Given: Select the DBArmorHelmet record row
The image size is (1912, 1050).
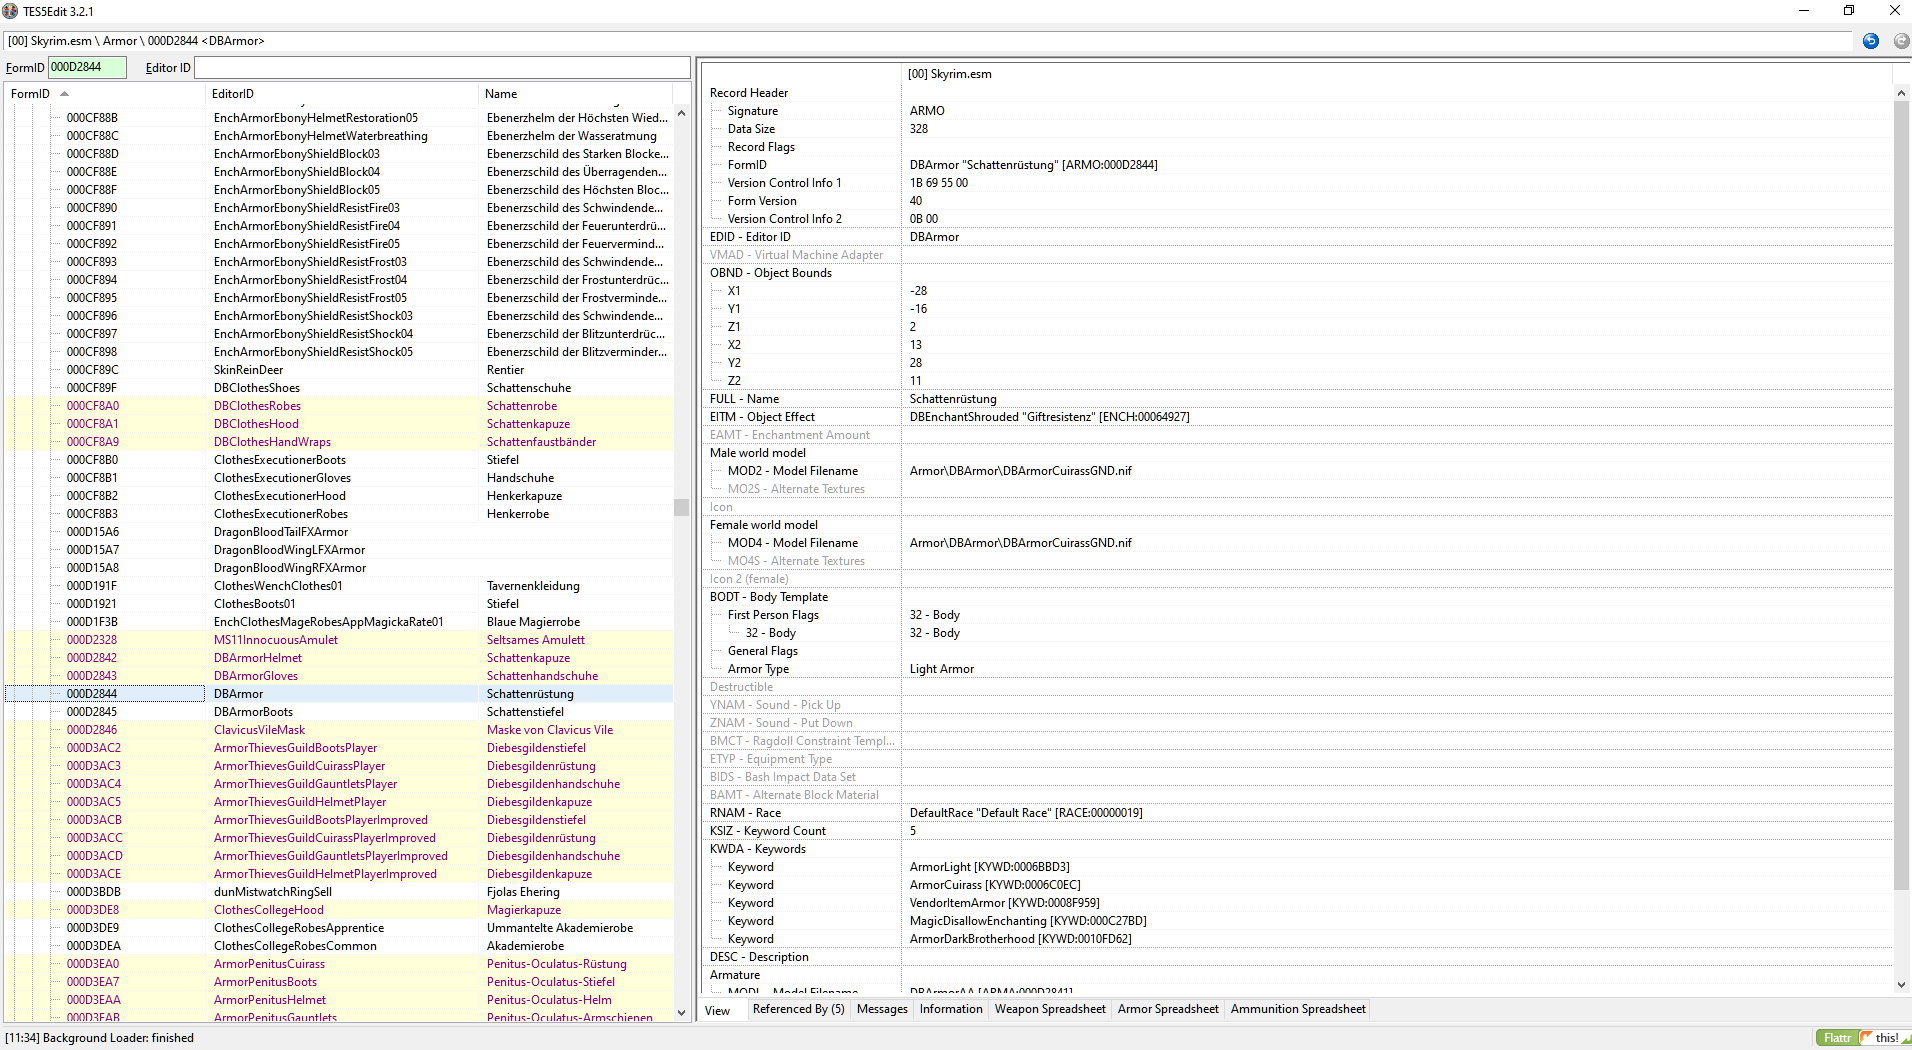Looking at the screenshot, I should click(339, 658).
